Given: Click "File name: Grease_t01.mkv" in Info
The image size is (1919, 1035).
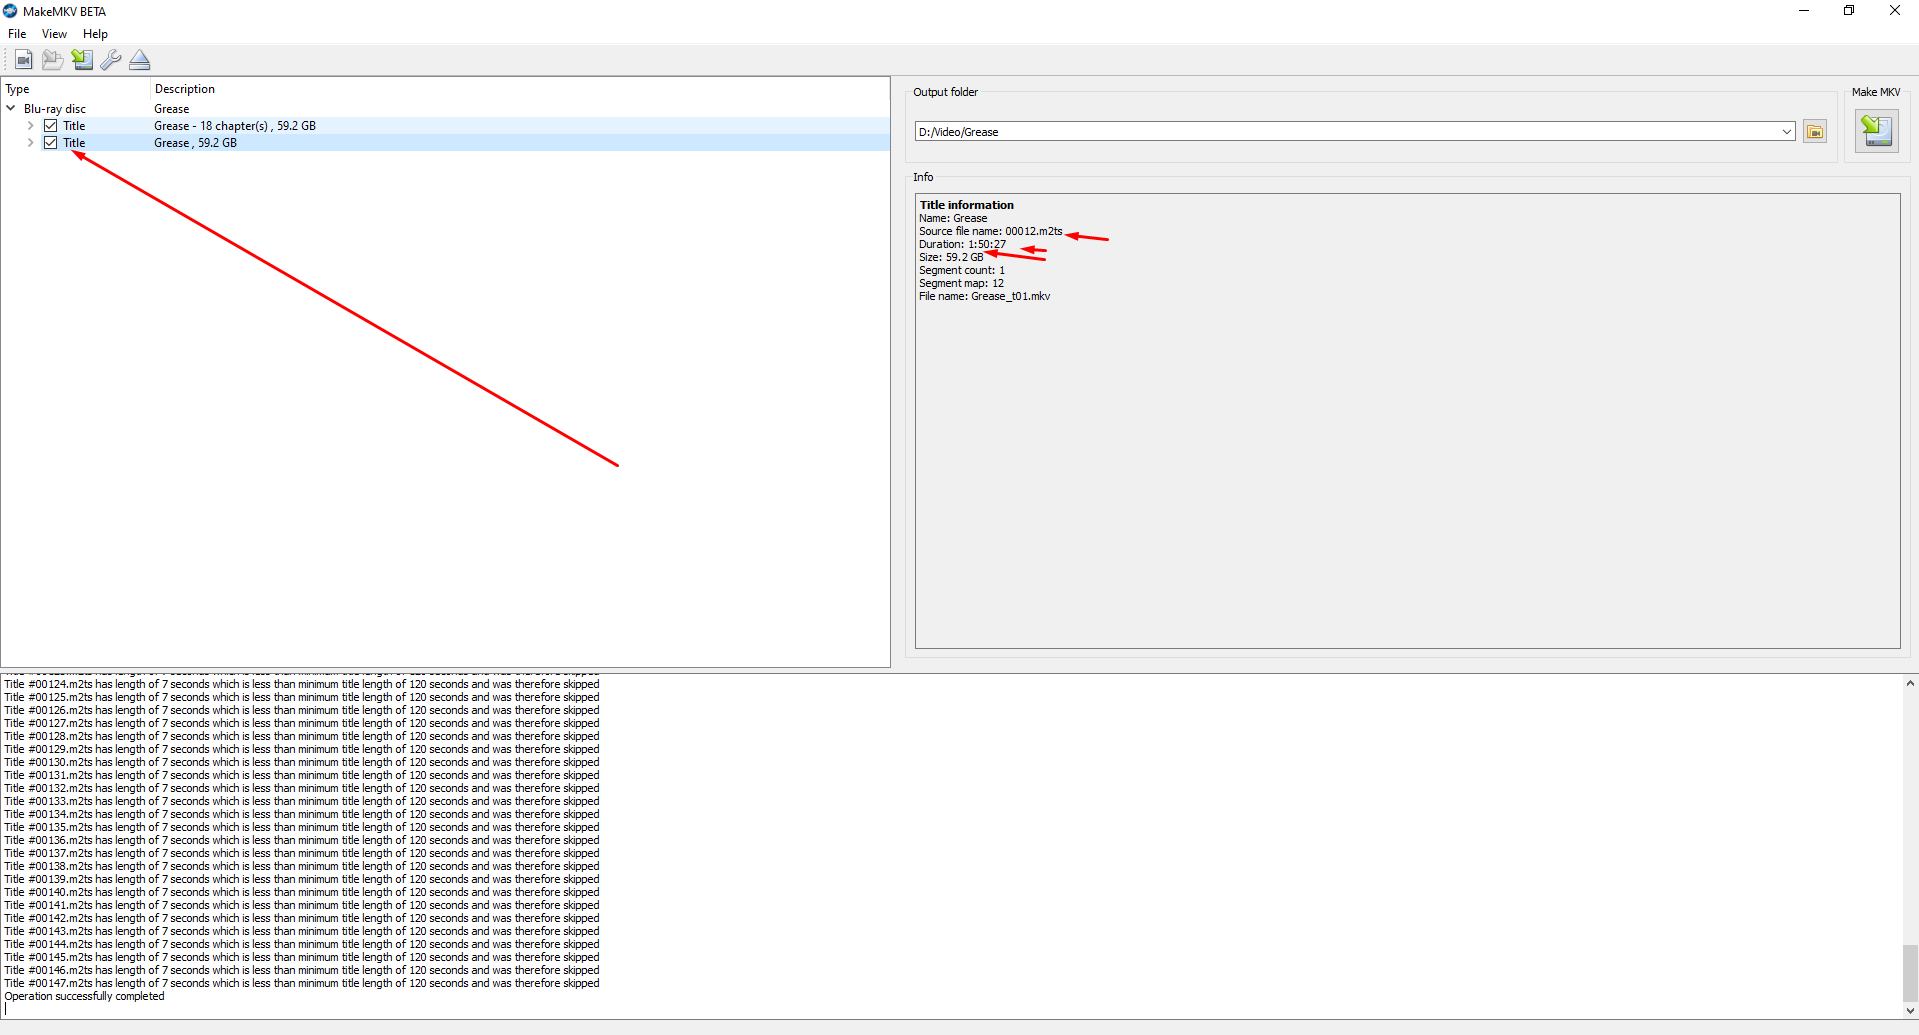Looking at the screenshot, I should click(x=985, y=296).
